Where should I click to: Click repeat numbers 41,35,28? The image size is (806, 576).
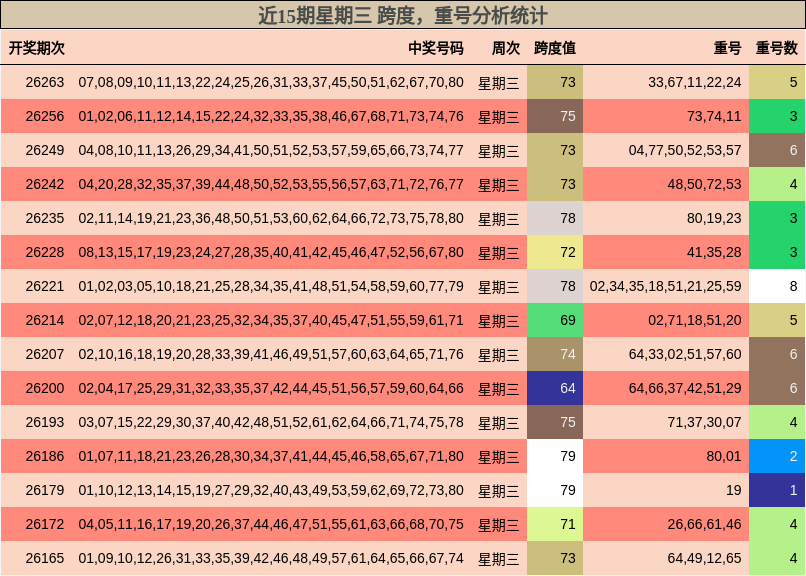pos(714,252)
